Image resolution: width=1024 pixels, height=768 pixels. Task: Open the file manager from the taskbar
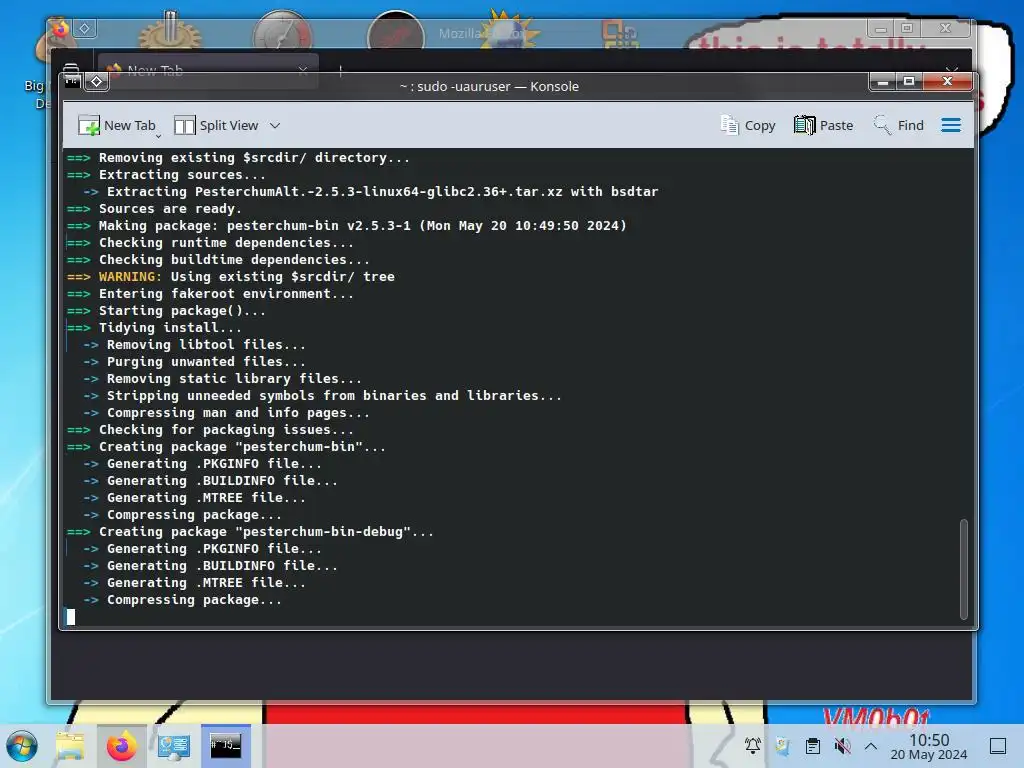coord(70,746)
